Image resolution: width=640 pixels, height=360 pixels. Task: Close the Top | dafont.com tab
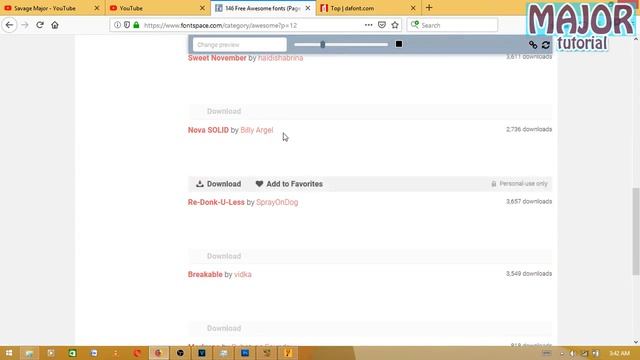[413, 8]
